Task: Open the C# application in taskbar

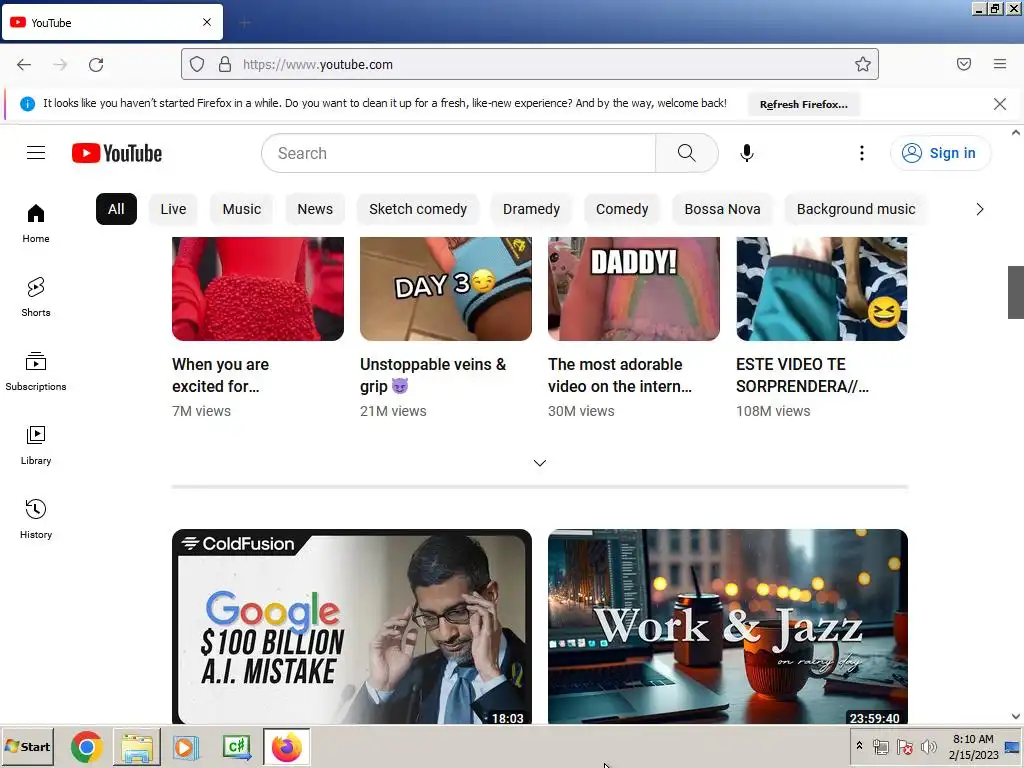Action: 236,746
